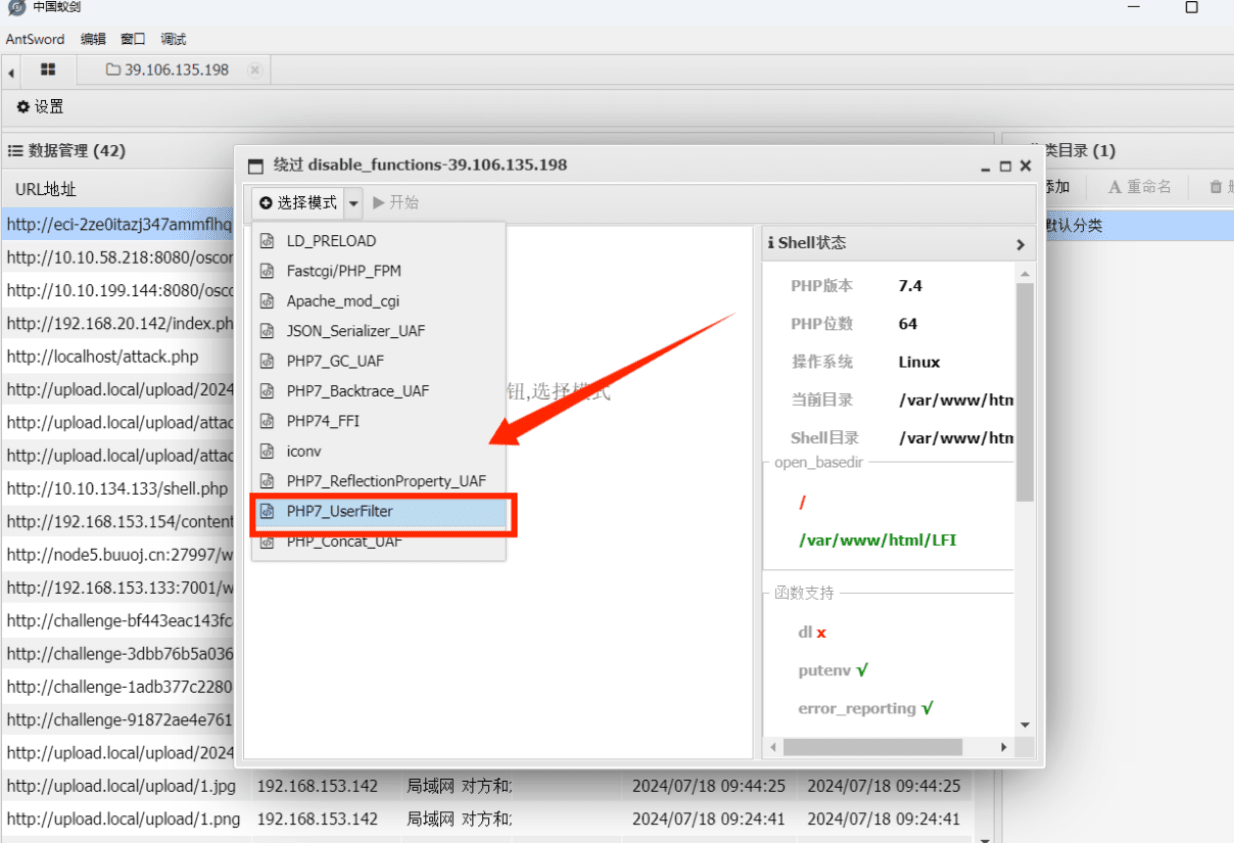The width and height of the screenshot is (1234, 843).
Task: Click the URL地址 column header
Action: pos(46,189)
